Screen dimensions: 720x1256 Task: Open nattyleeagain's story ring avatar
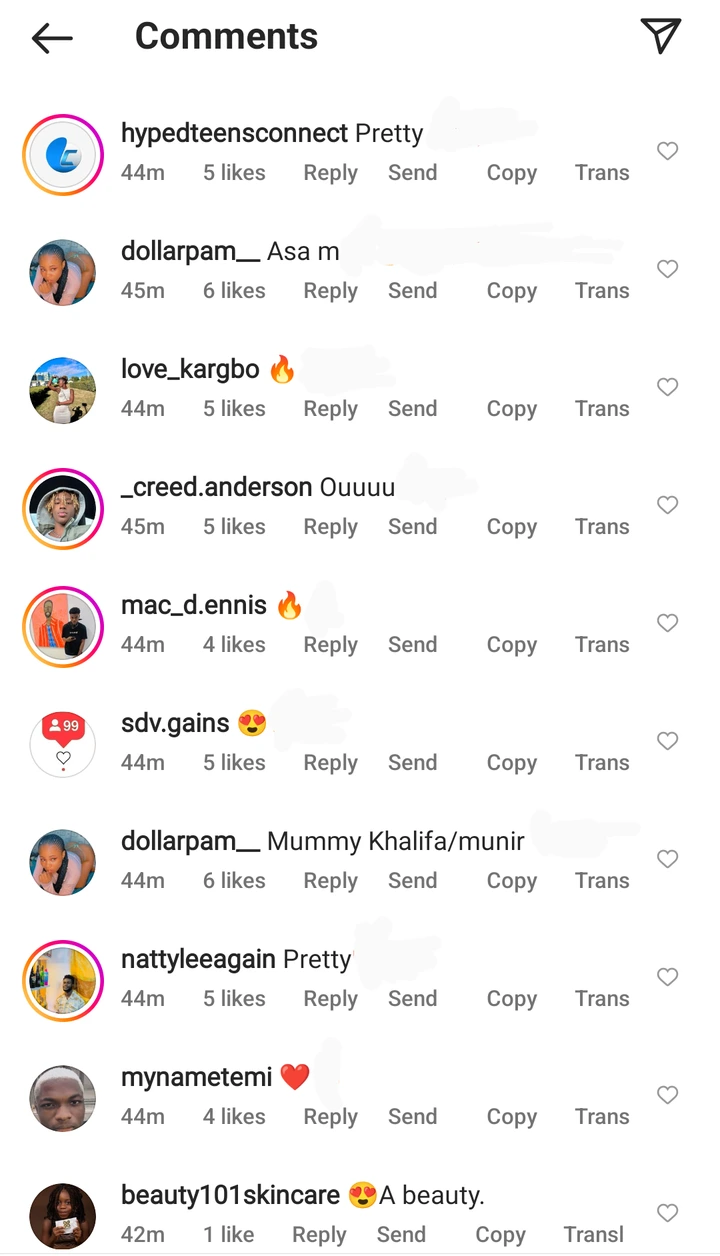click(x=63, y=980)
